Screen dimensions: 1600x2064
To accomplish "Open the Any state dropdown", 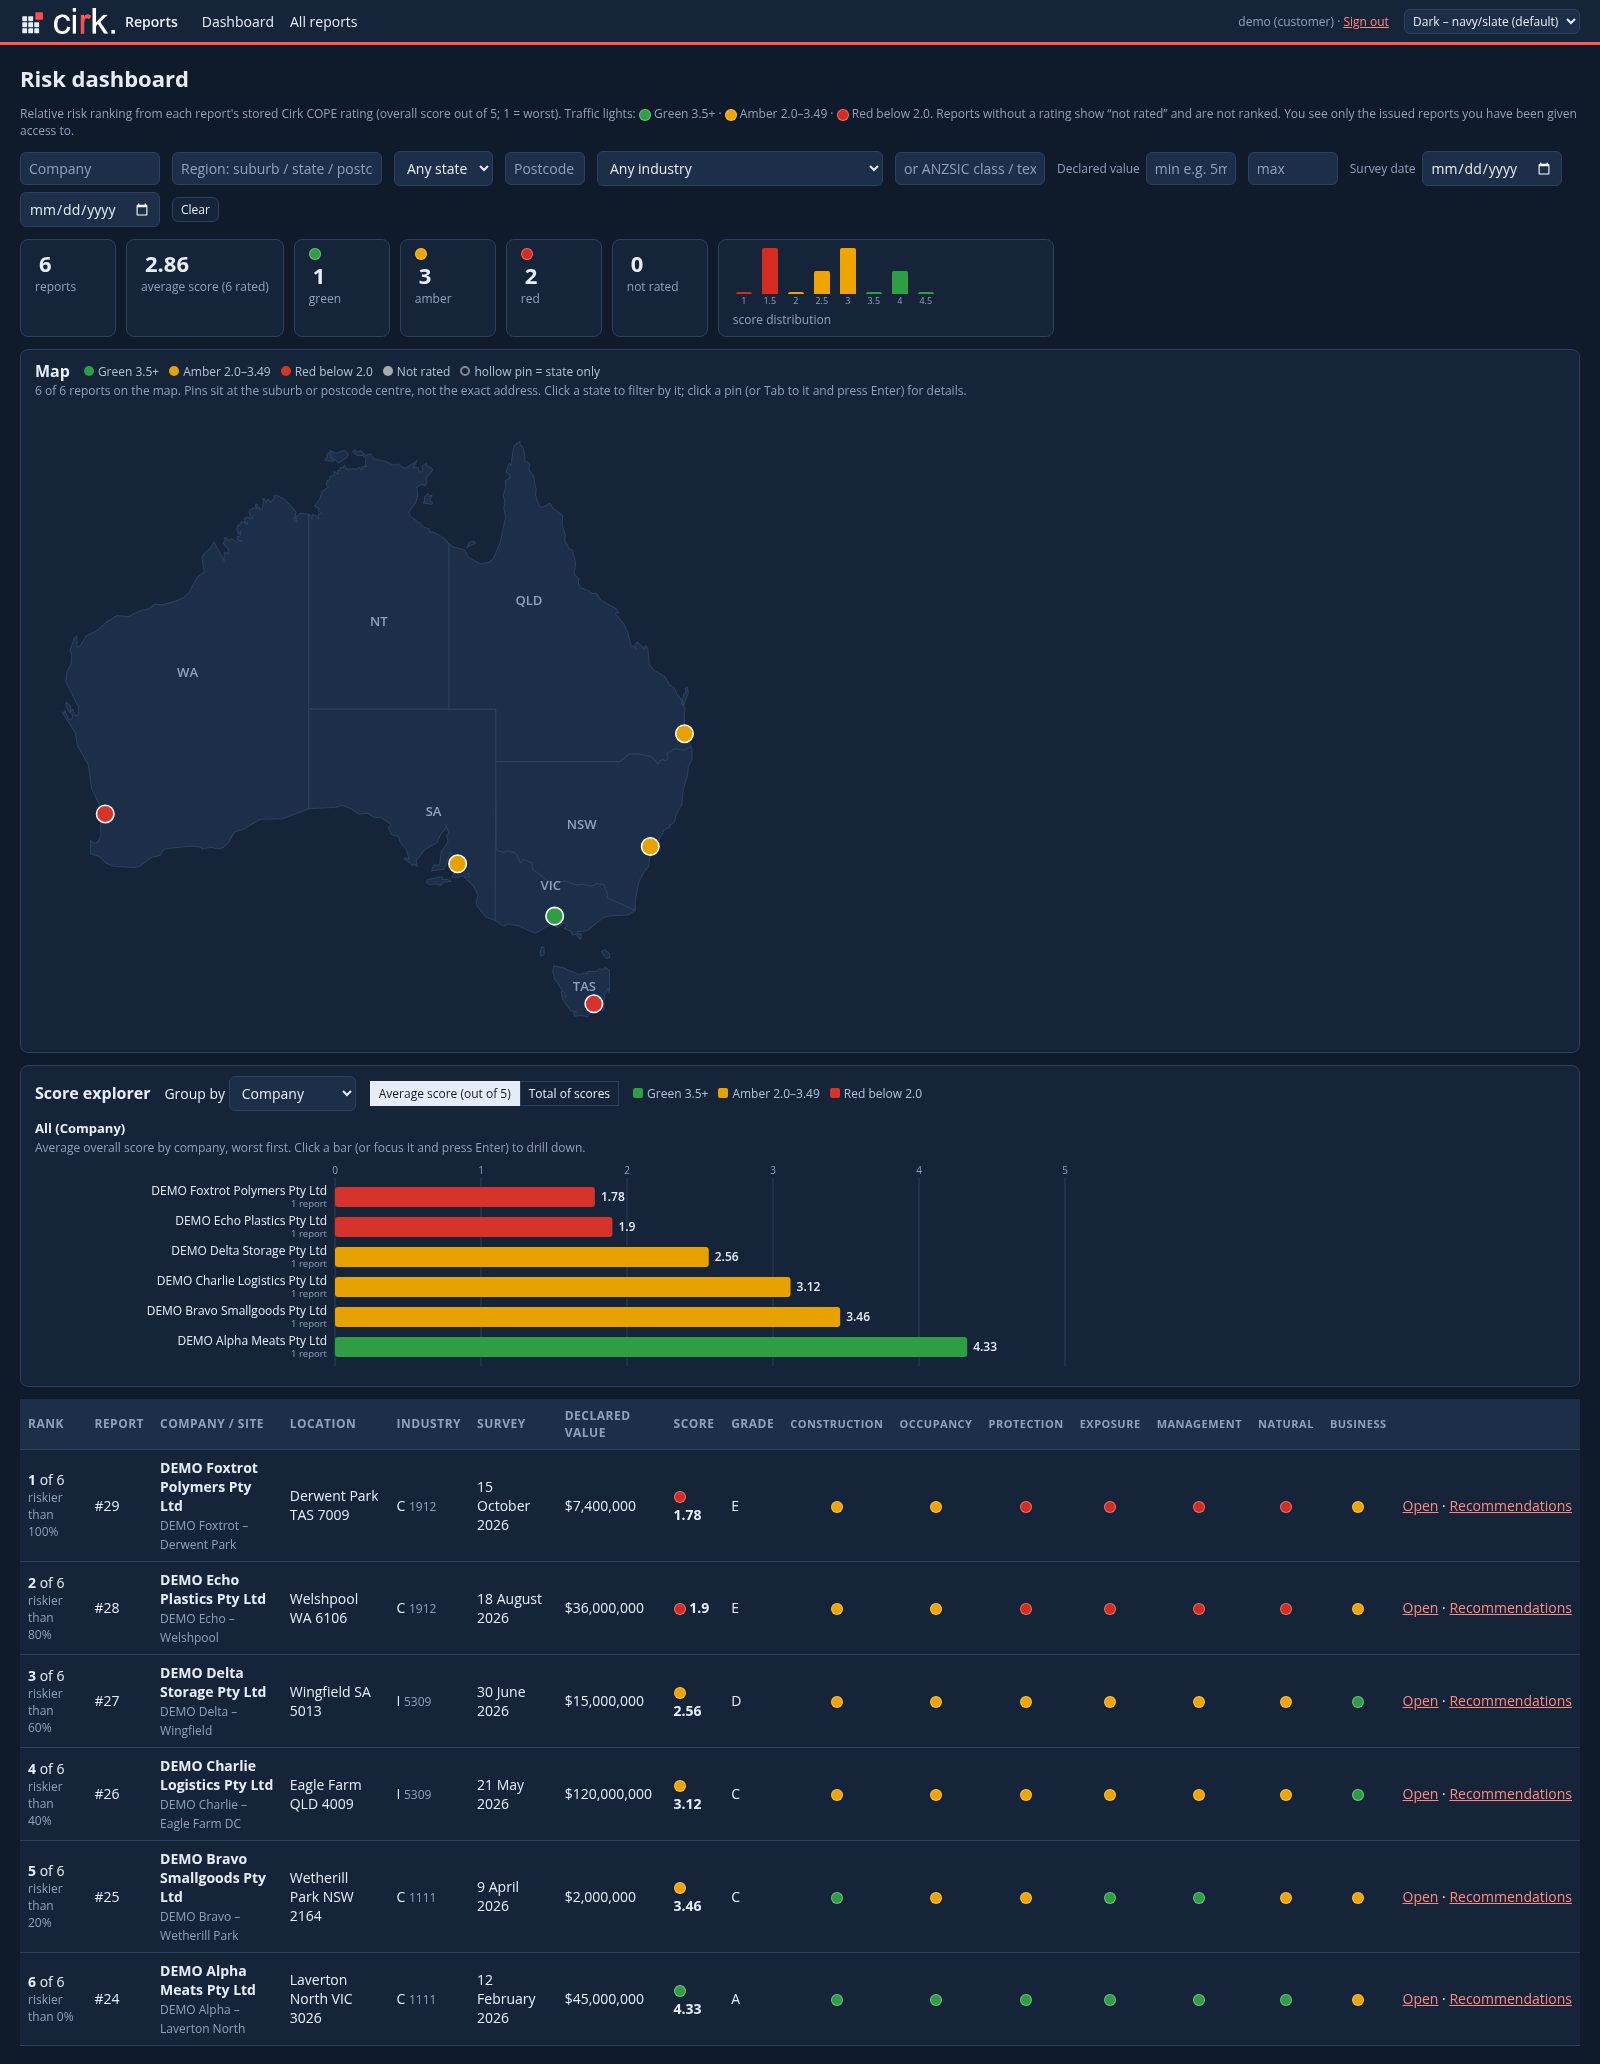I will 443,169.
